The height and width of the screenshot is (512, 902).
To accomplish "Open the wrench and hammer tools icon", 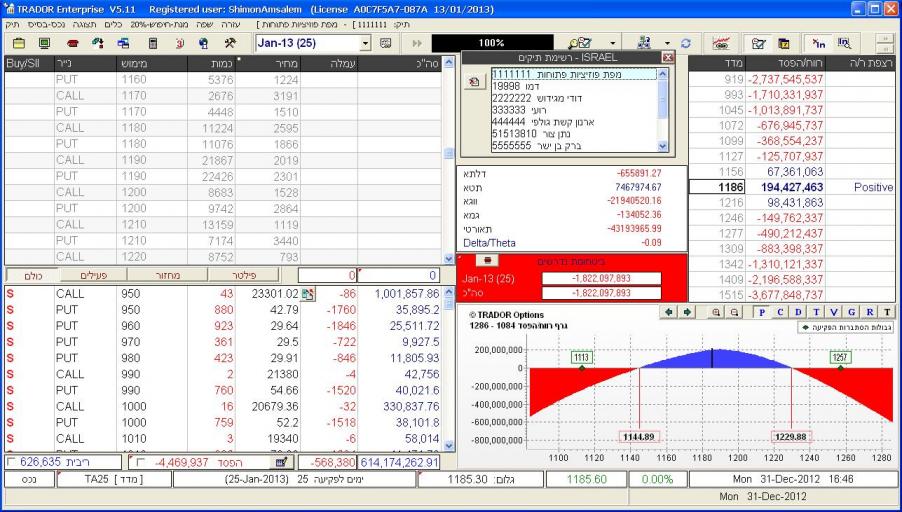I will tap(229, 44).
